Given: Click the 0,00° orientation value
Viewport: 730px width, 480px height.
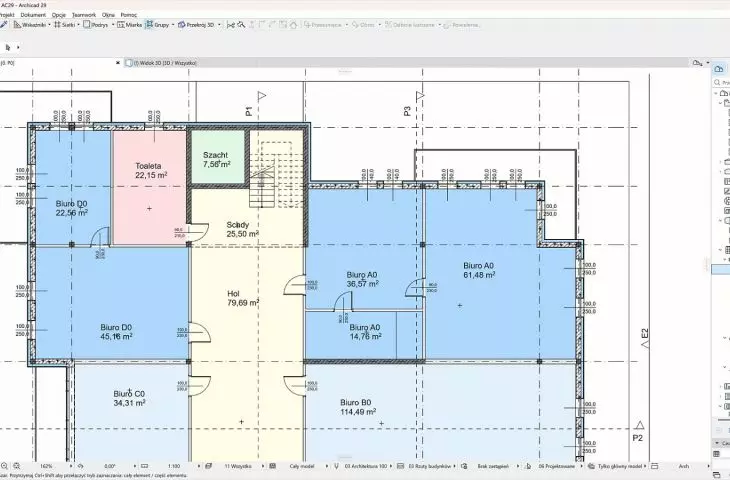Looking at the screenshot, I should [110, 466].
